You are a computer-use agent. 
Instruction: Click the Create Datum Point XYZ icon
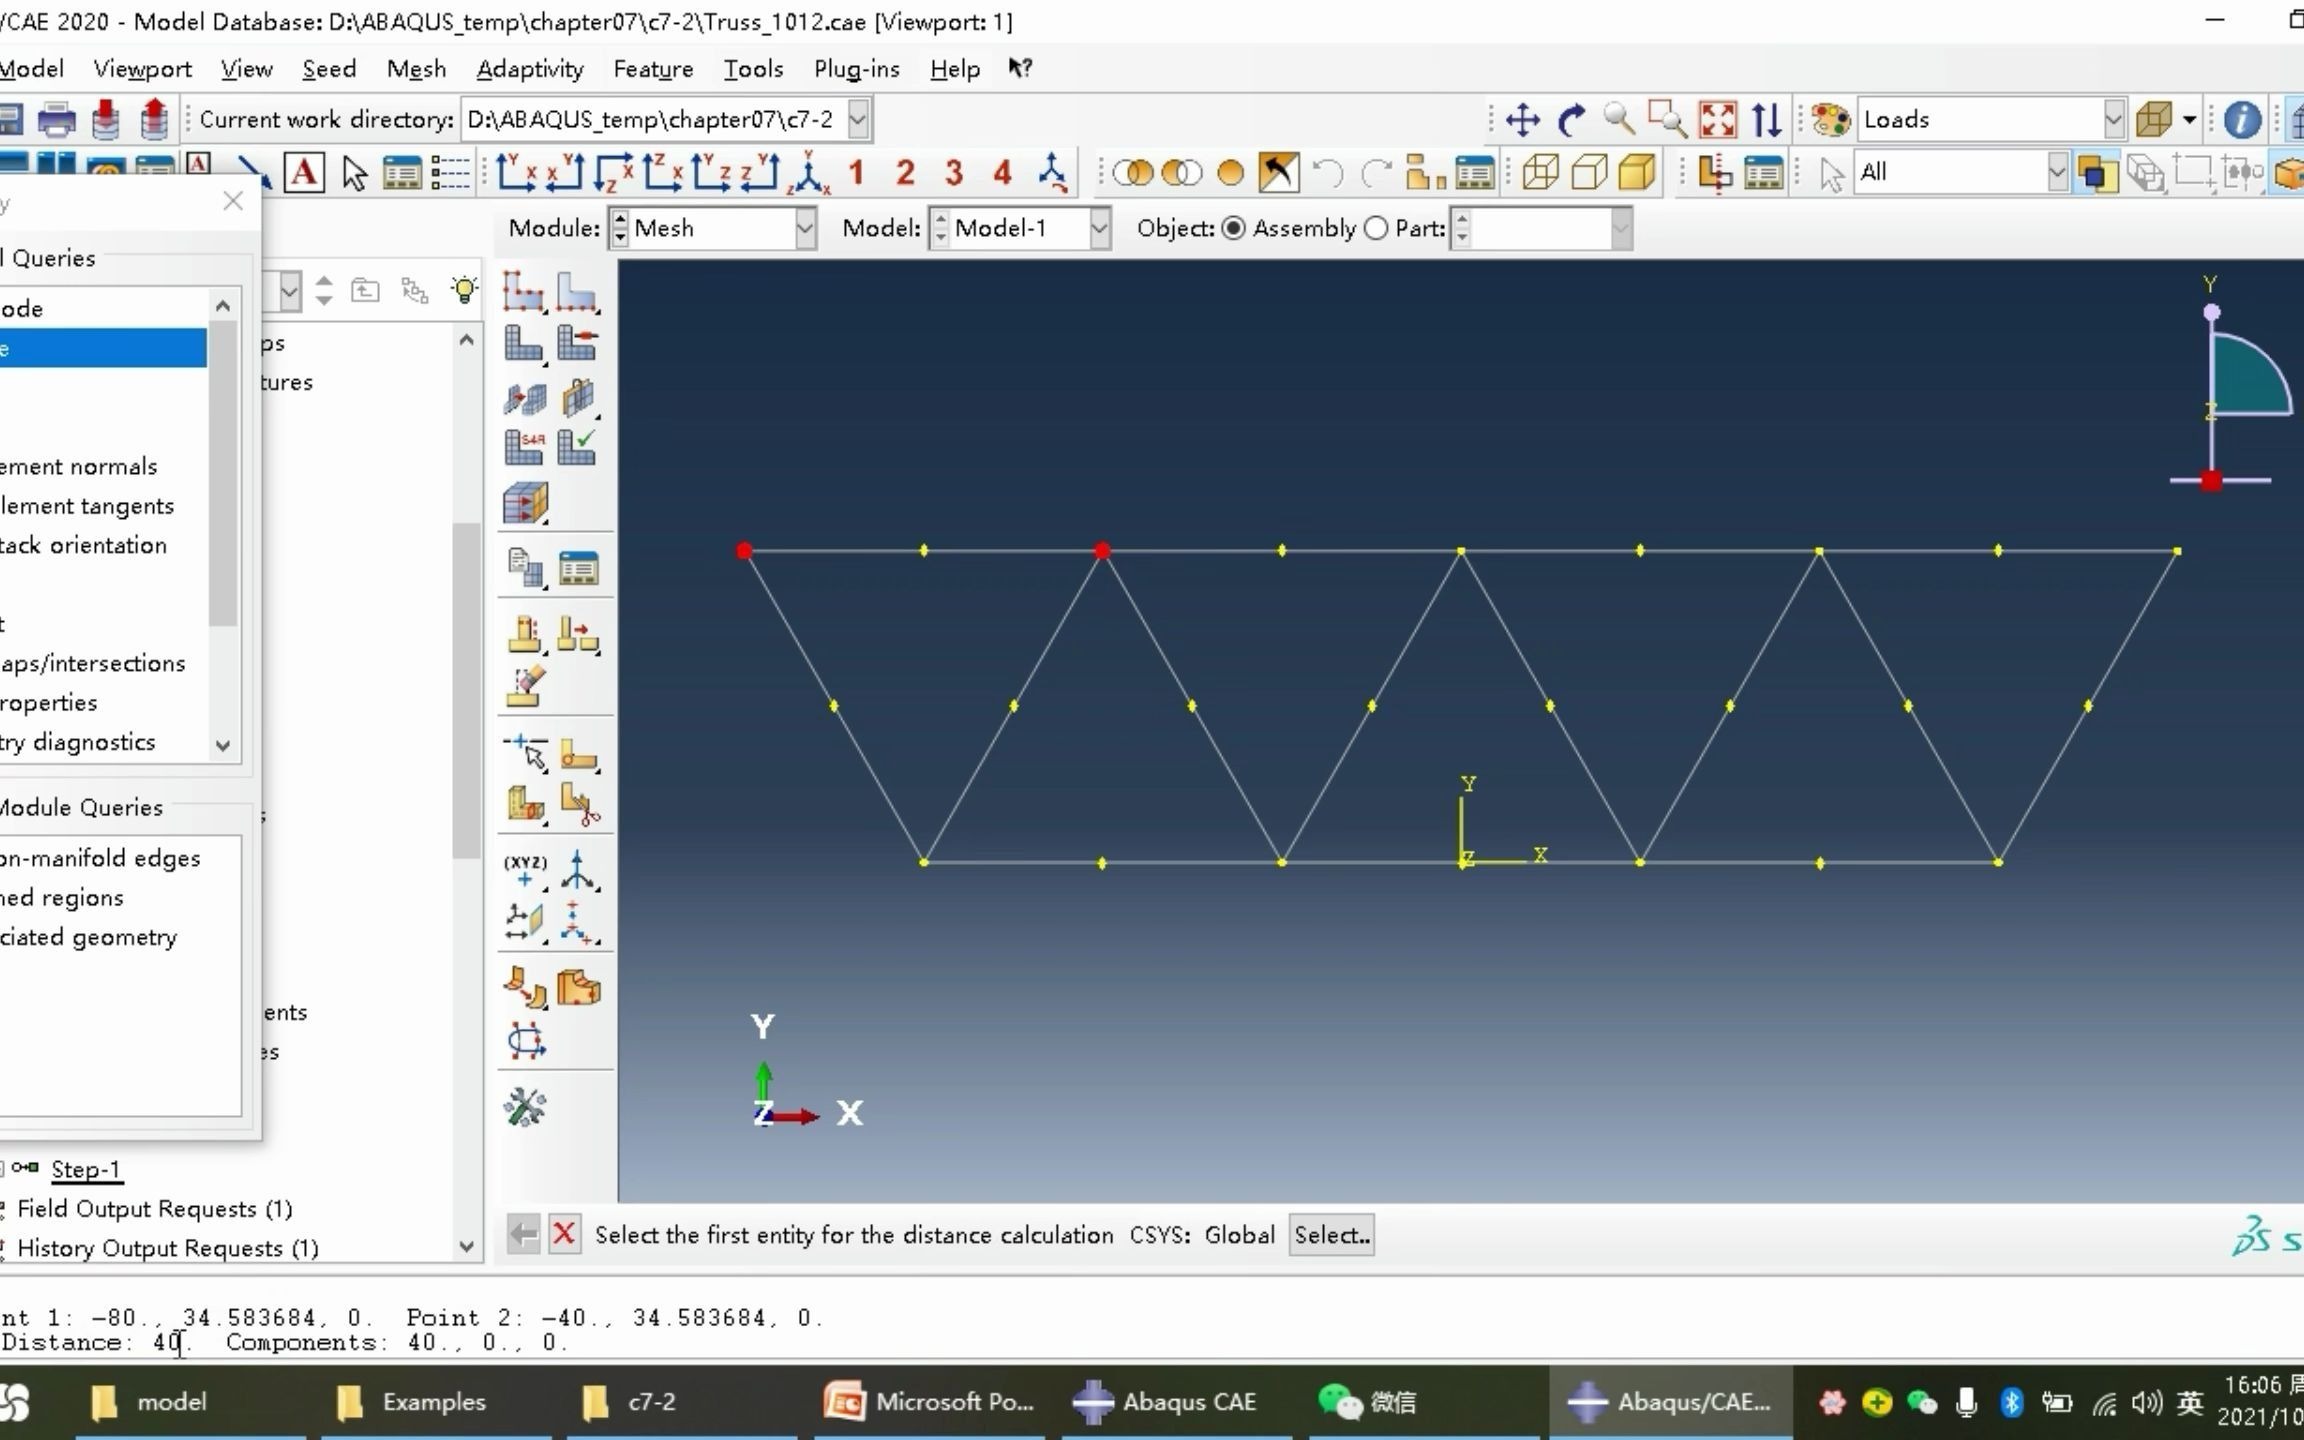pos(524,870)
